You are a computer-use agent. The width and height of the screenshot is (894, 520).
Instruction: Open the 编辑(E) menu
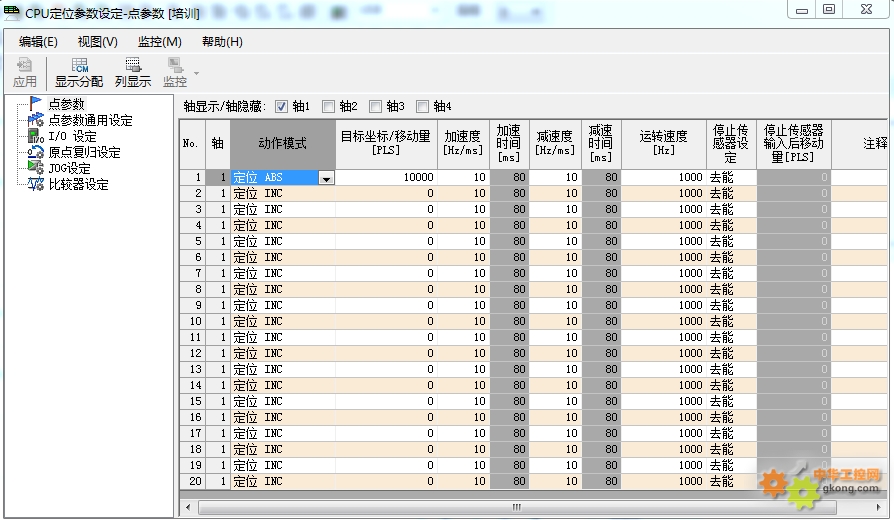pos(38,42)
